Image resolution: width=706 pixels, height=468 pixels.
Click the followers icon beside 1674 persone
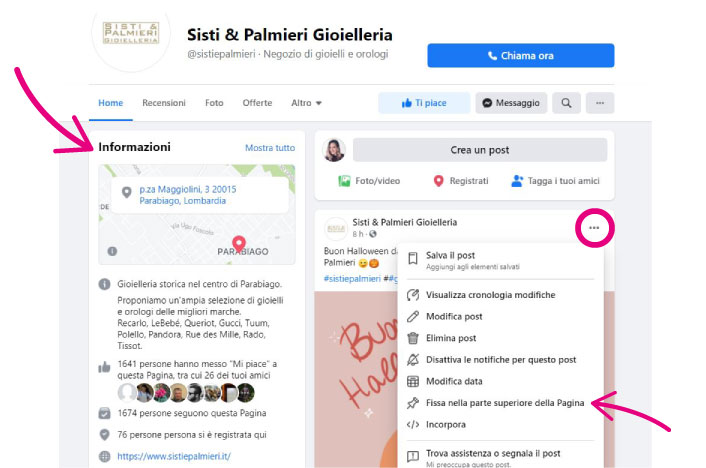[104, 413]
